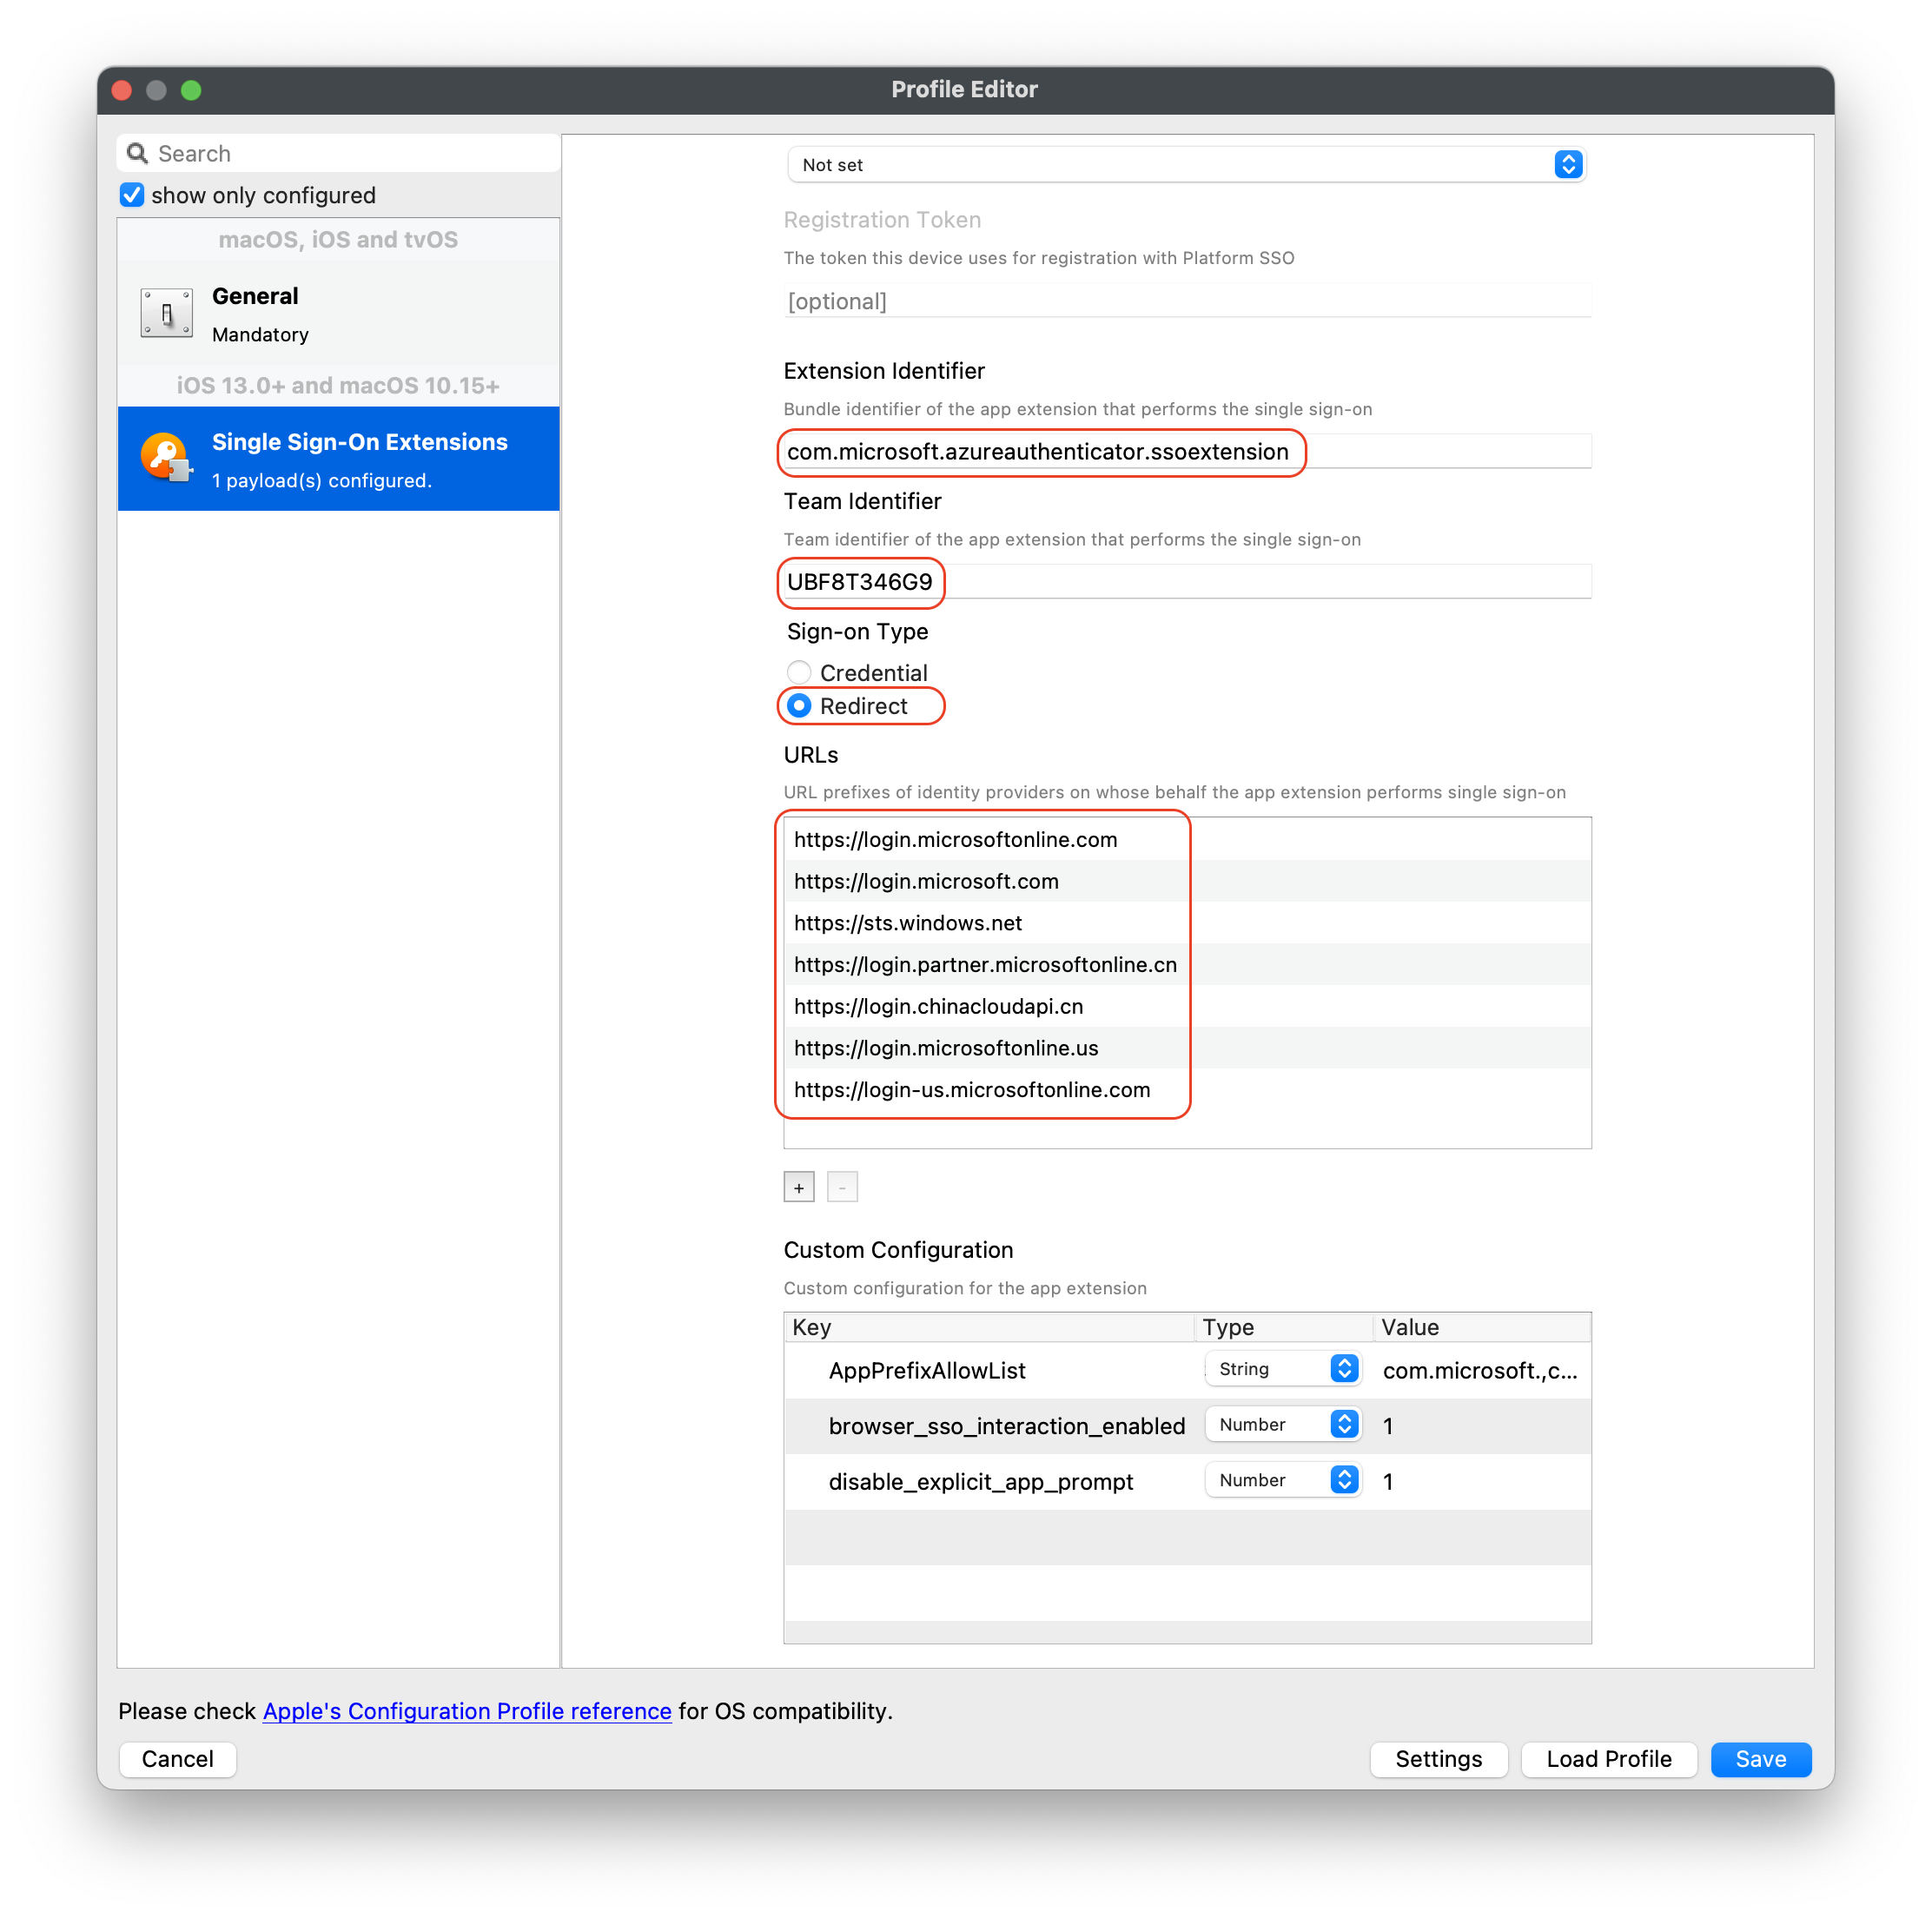
Task: Toggle the show only configured checkbox
Action: (x=132, y=195)
